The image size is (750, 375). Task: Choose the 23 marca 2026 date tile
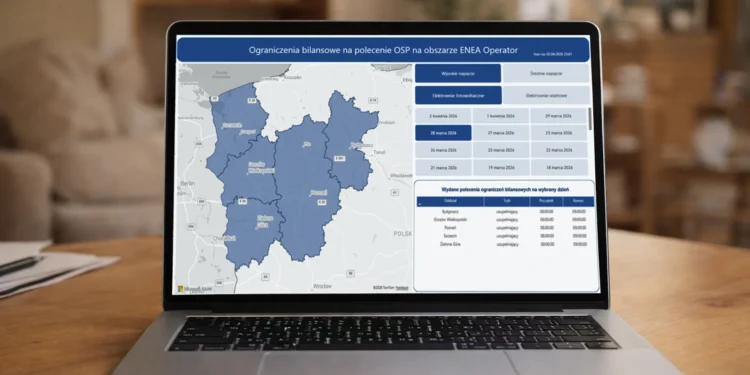point(501,150)
